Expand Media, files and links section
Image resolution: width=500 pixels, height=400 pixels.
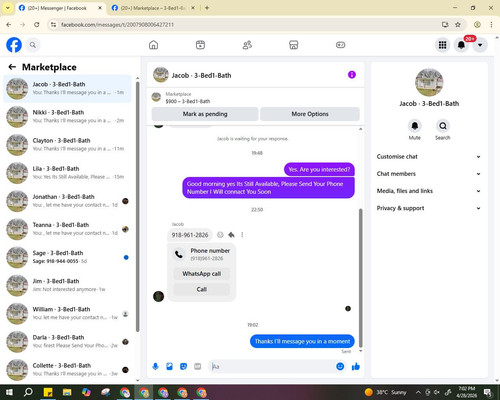coord(429,191)
